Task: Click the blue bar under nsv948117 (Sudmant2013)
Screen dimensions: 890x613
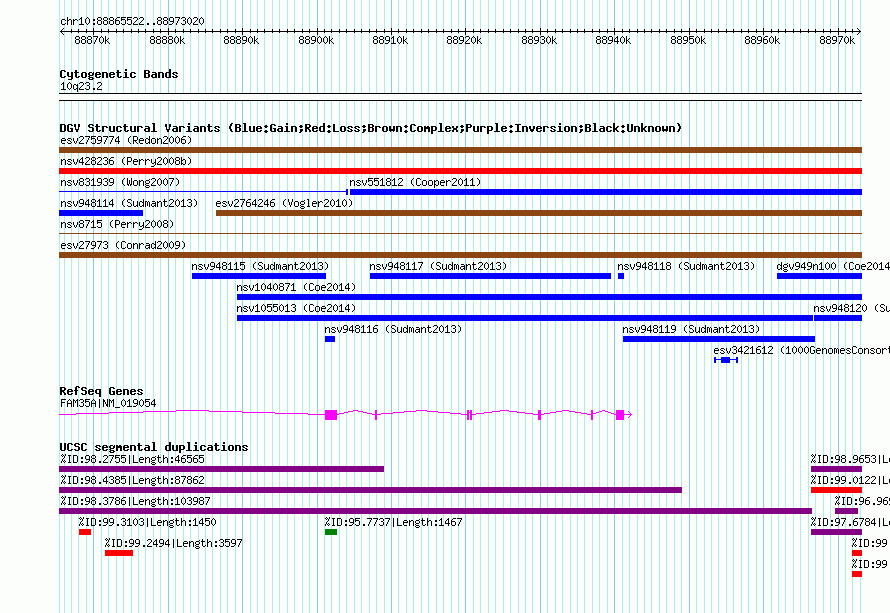Action: point(490,276)
